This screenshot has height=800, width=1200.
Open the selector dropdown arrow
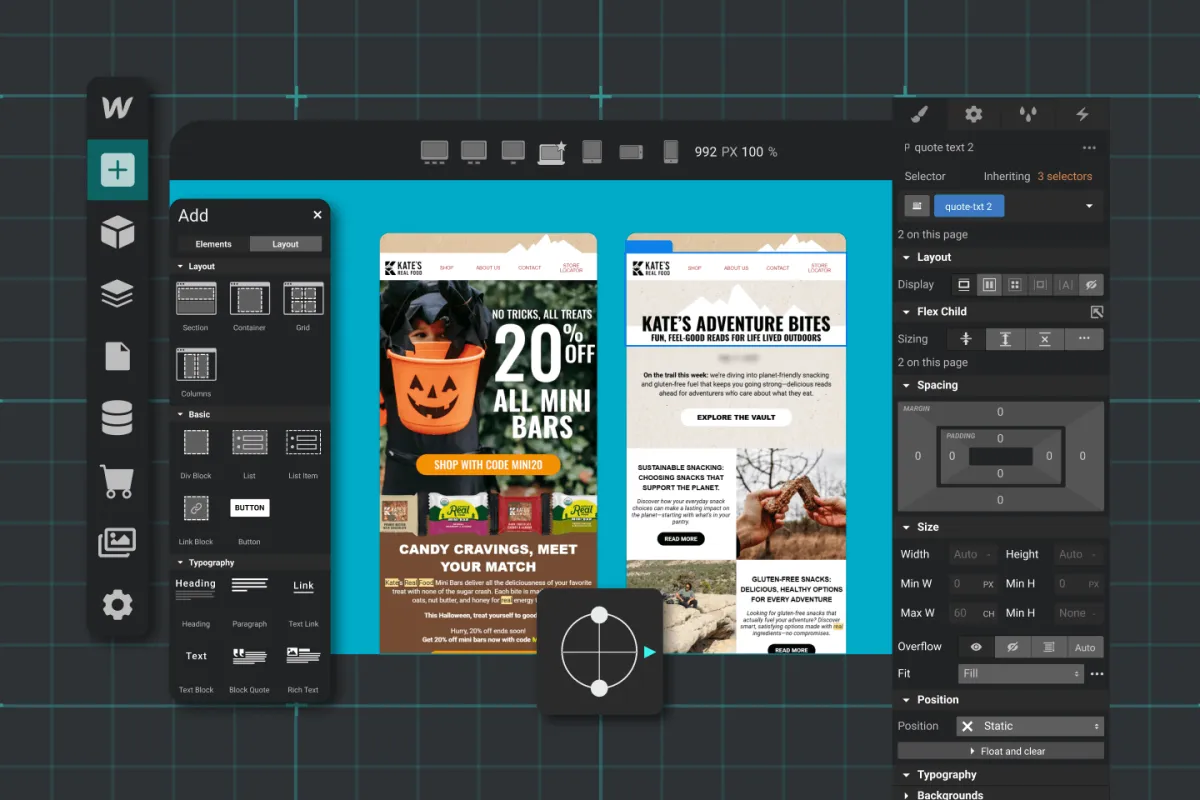point(1089,206)
